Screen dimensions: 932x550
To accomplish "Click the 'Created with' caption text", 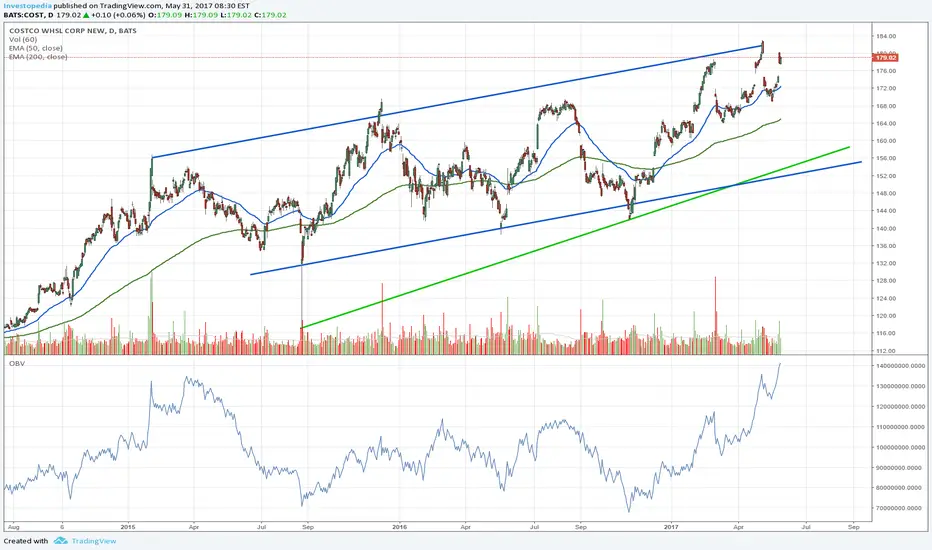I will 26,541.
